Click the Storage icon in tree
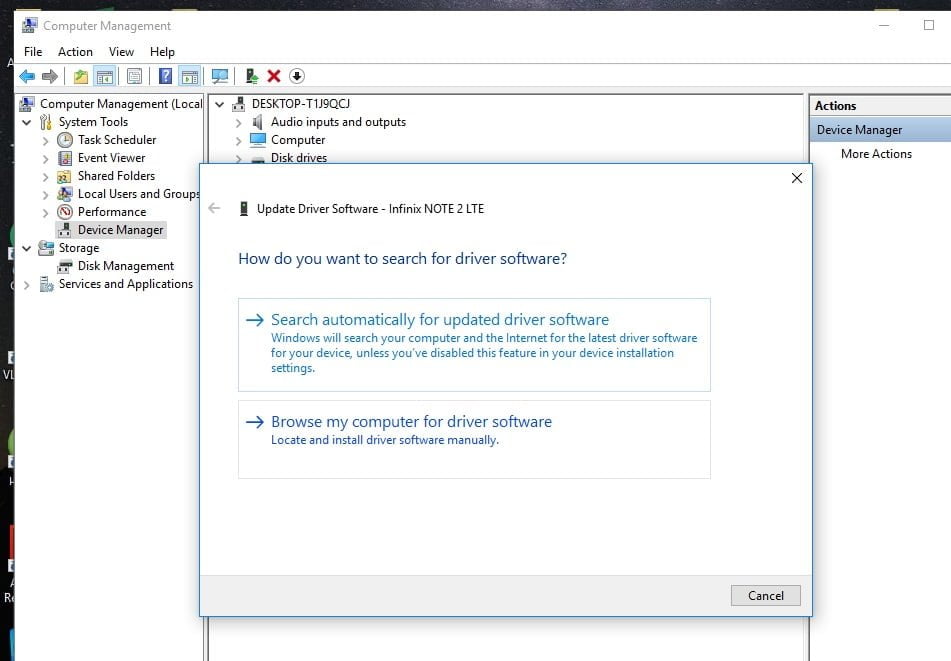Viewport: 951px width, 661px height. 46,248
